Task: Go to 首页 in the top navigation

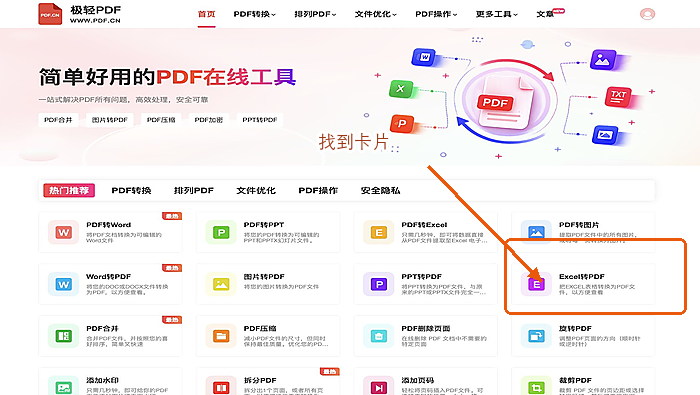Action: click(x=207, y=14)
